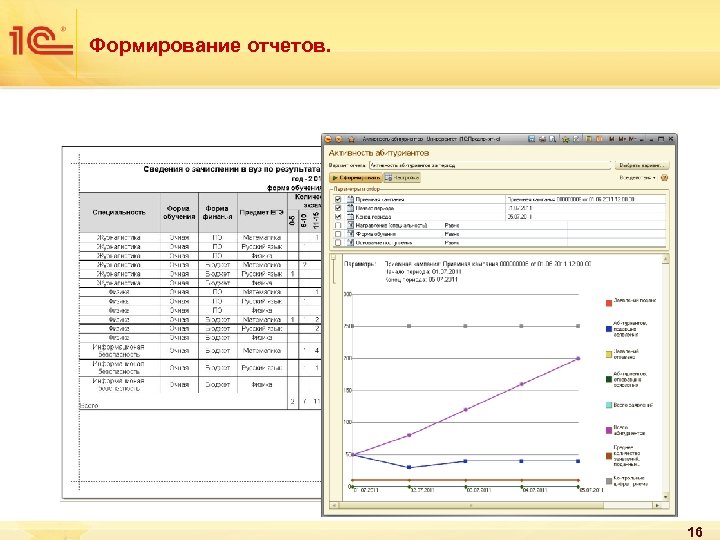Open comparison type Равно for Форма обучения row
Viewport: 720px width, 540px height.
pos(452,234)
